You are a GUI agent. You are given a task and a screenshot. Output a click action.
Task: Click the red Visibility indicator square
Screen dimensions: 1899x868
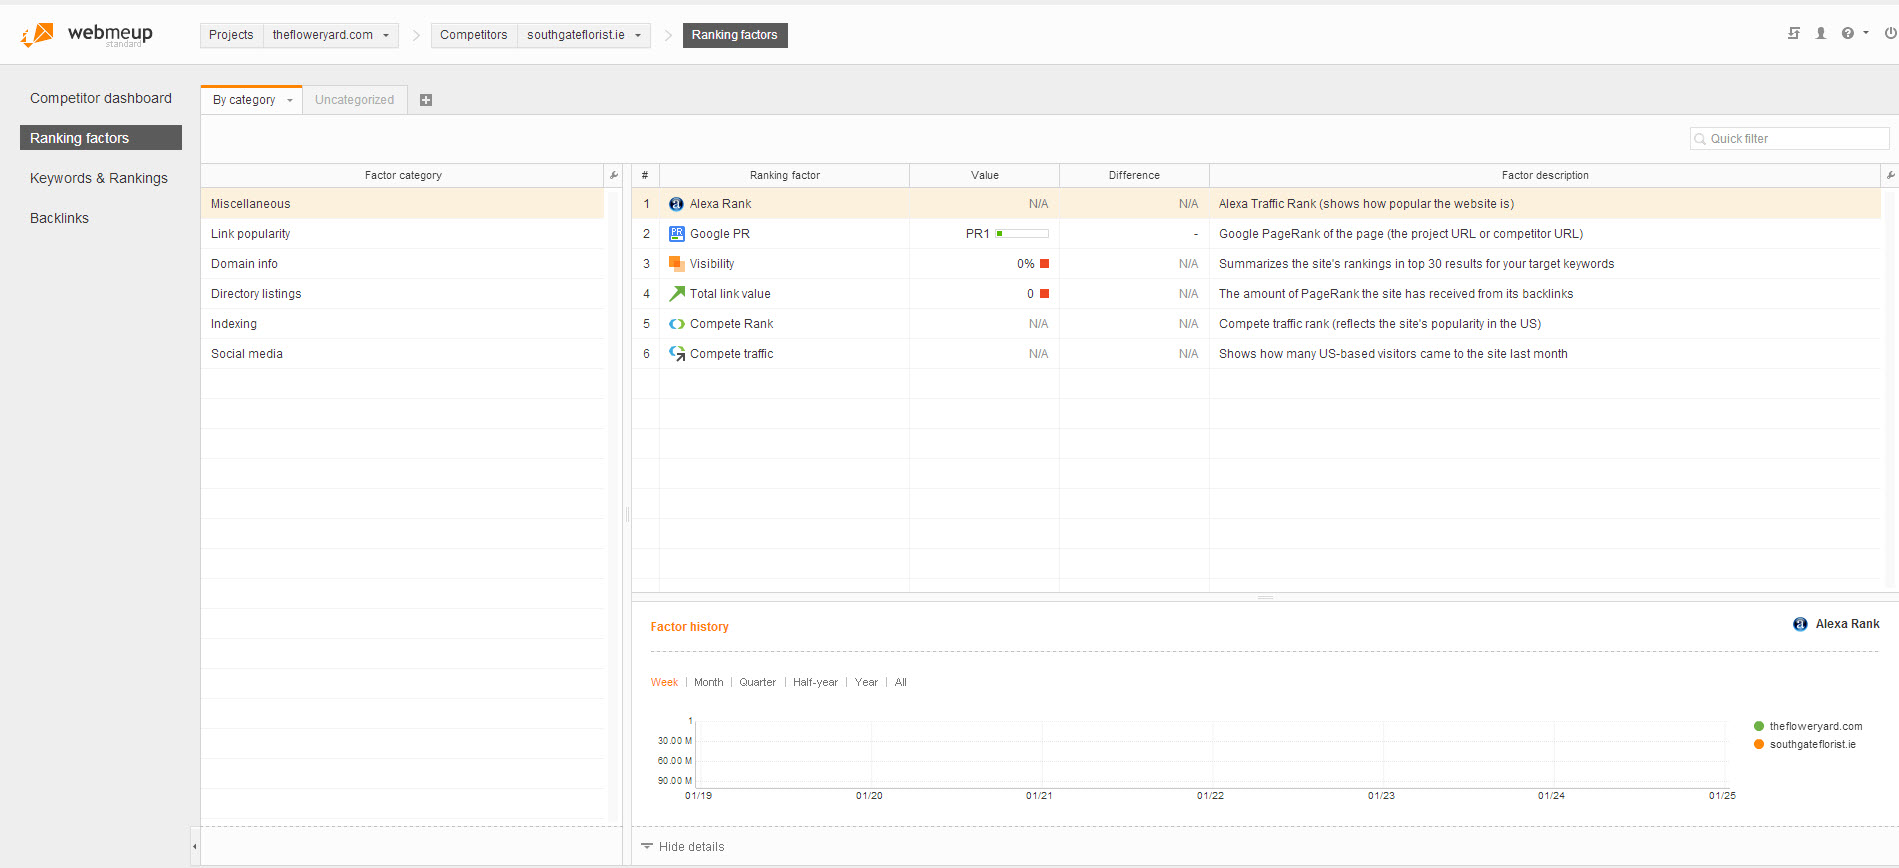[1044, 264]
